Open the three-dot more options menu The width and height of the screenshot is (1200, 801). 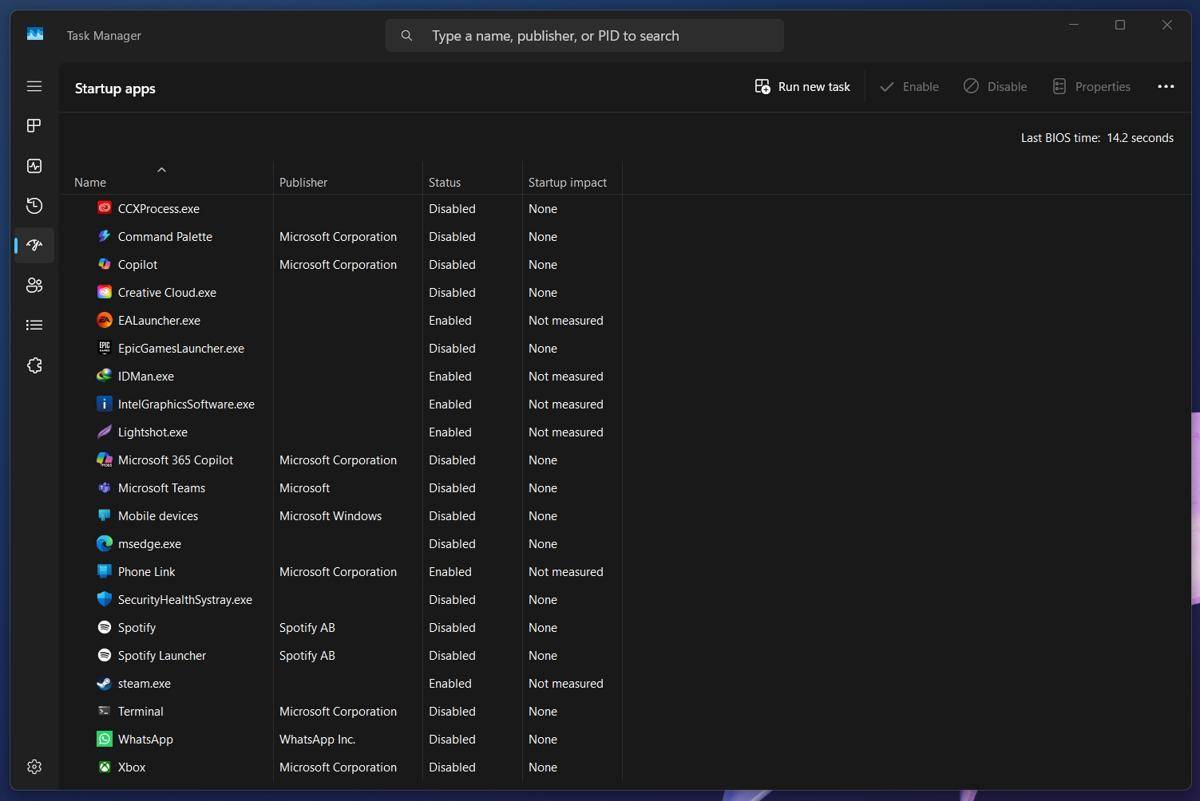[x=1166, y=87]
